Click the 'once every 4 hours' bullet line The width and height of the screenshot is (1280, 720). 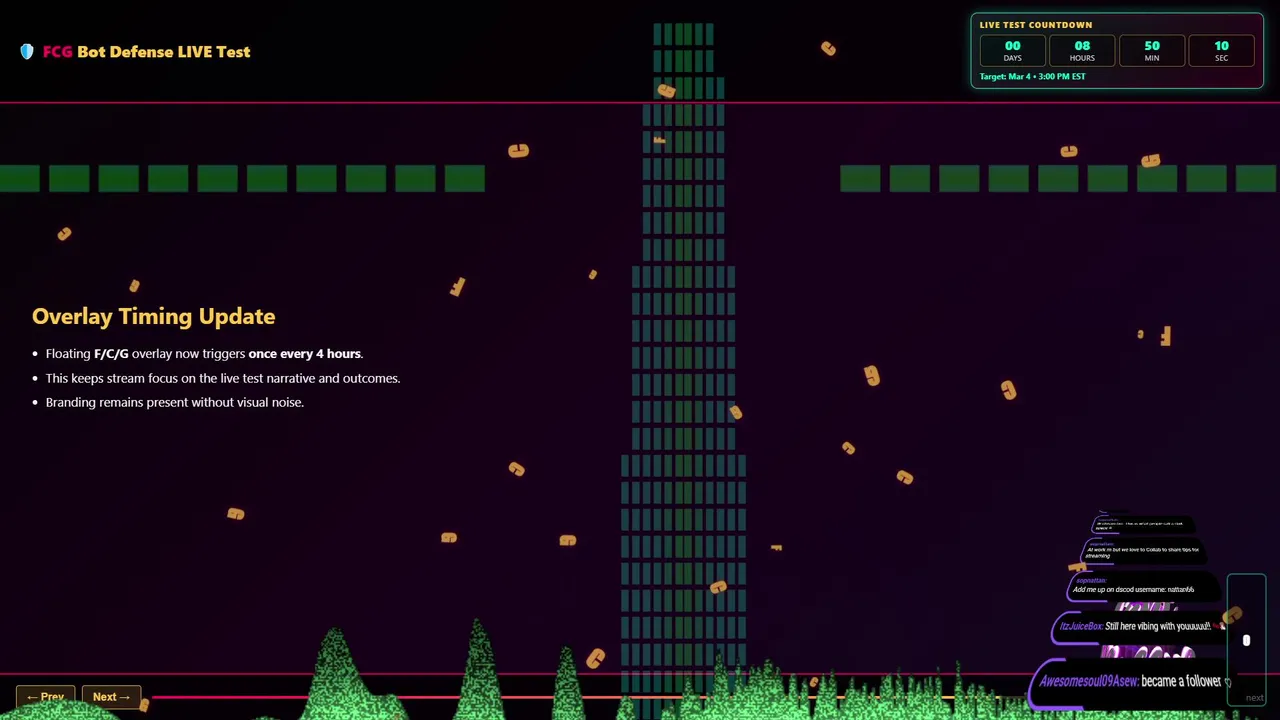coord(204,353)
